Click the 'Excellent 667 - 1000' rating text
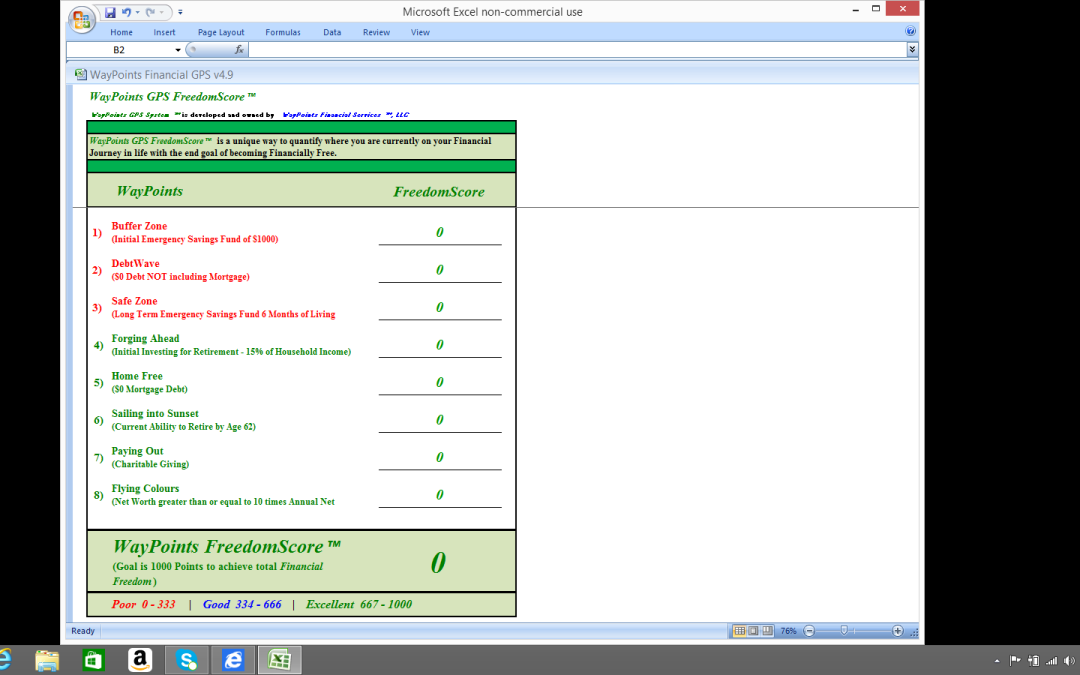 coord(359,604)
